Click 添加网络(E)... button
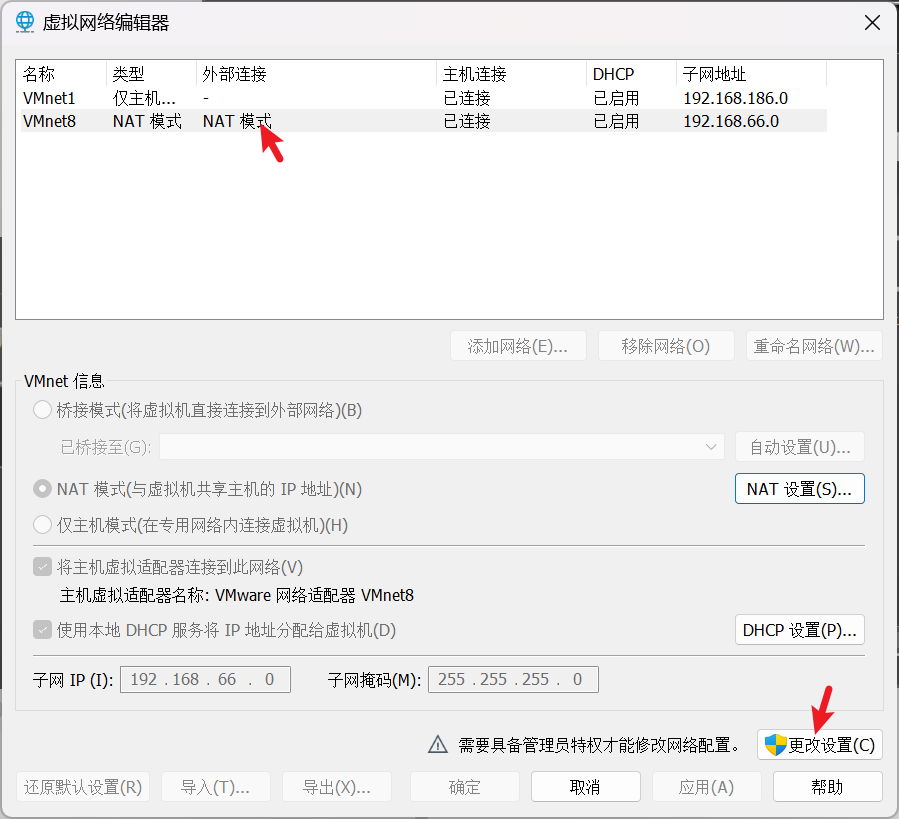 click(x=518, y=346)
